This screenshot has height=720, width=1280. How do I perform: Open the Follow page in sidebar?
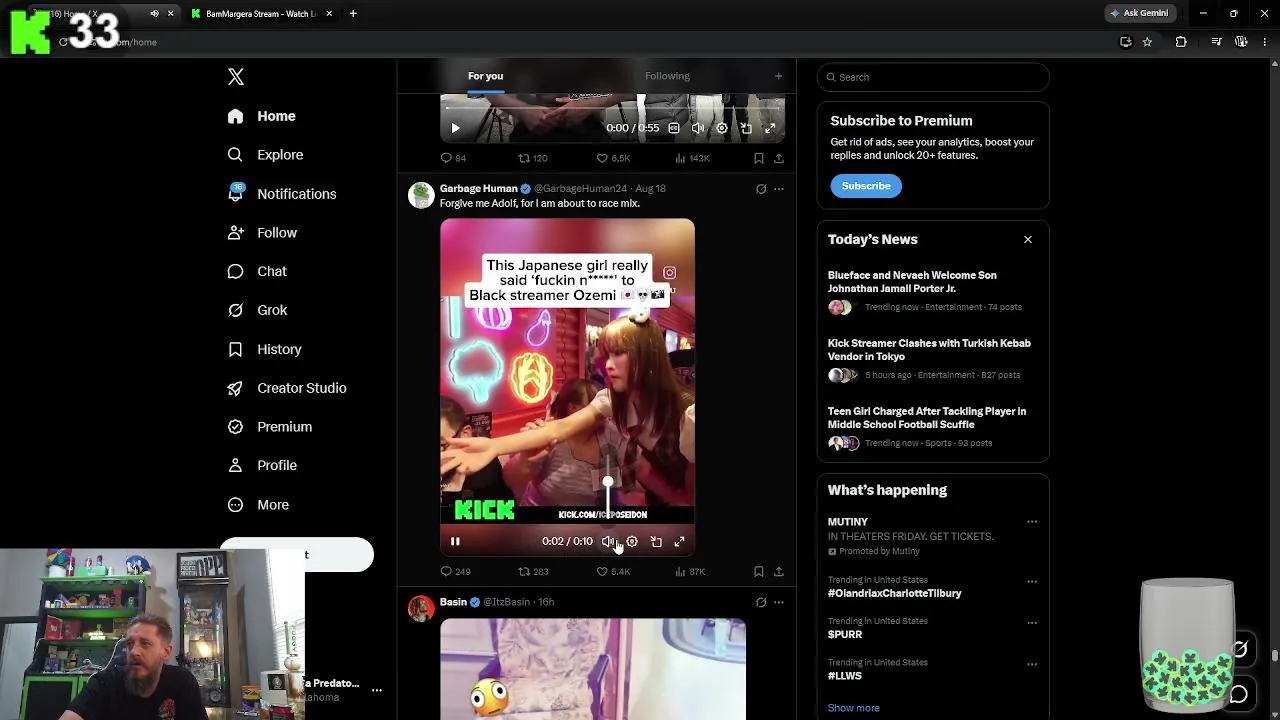[262, 233]
